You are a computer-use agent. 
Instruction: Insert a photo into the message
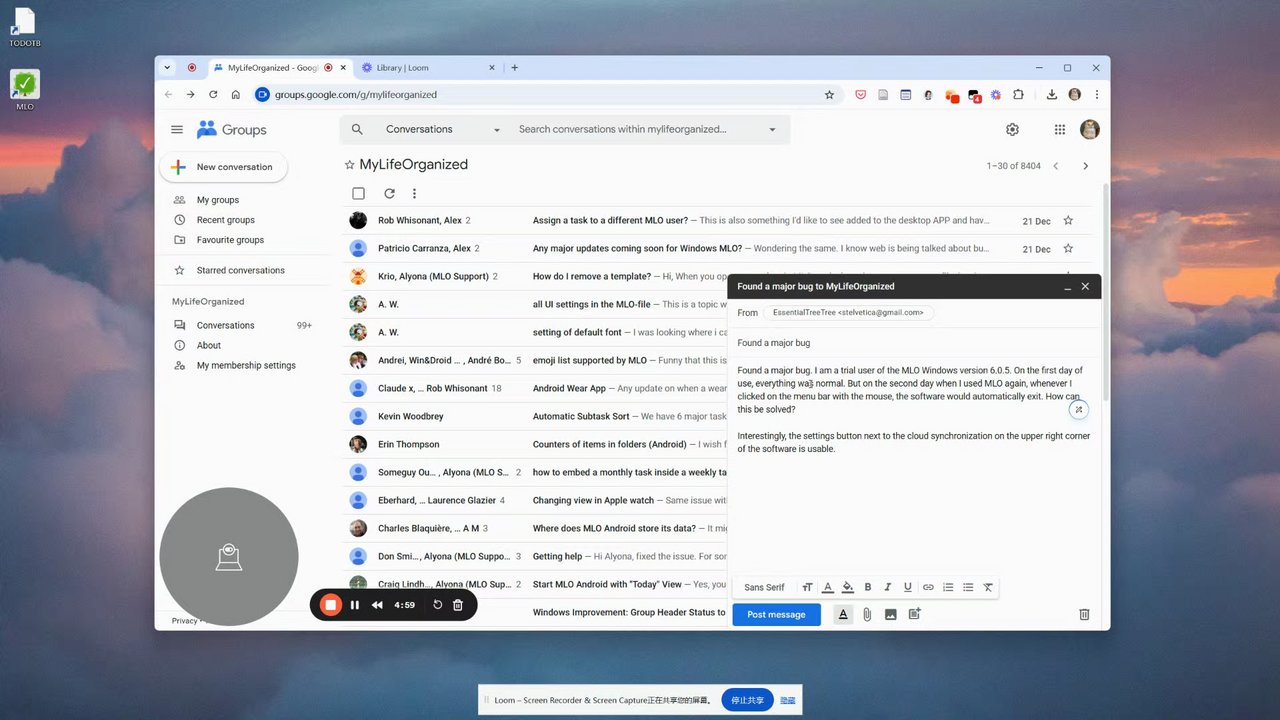(890, 614)
